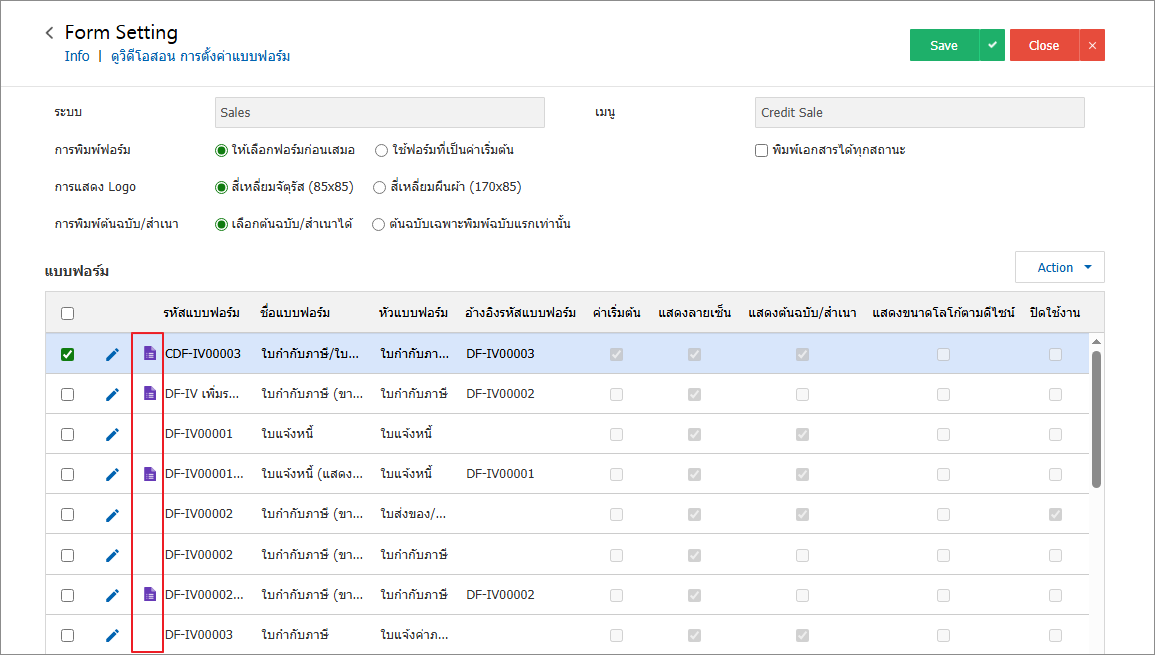The width and height of the screenshot is (1155, 655).
Task: Click edit pencil for ใบแจ้งหนี้ DF-IV00001 row
Action: pos(112,434)
